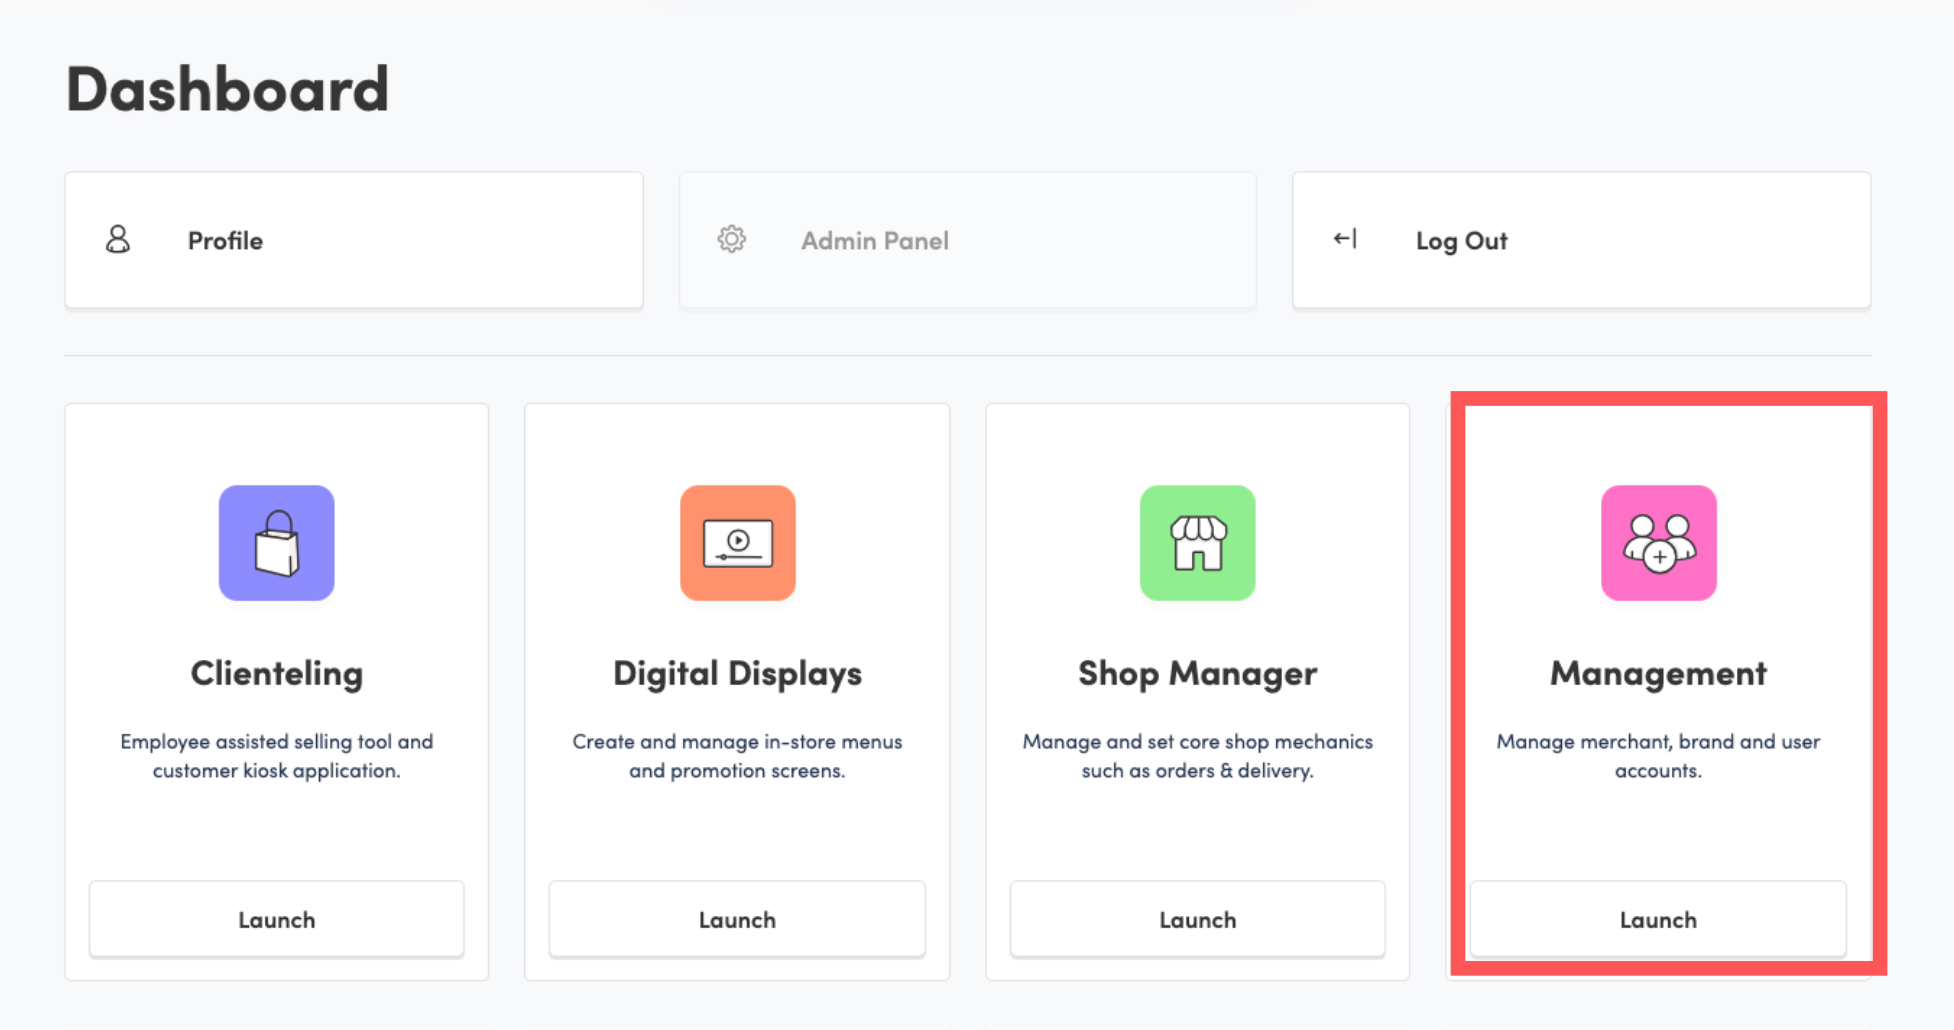Click the Dashboard page heading
The image size is (1954, 1030).
(x=227, y=89)
